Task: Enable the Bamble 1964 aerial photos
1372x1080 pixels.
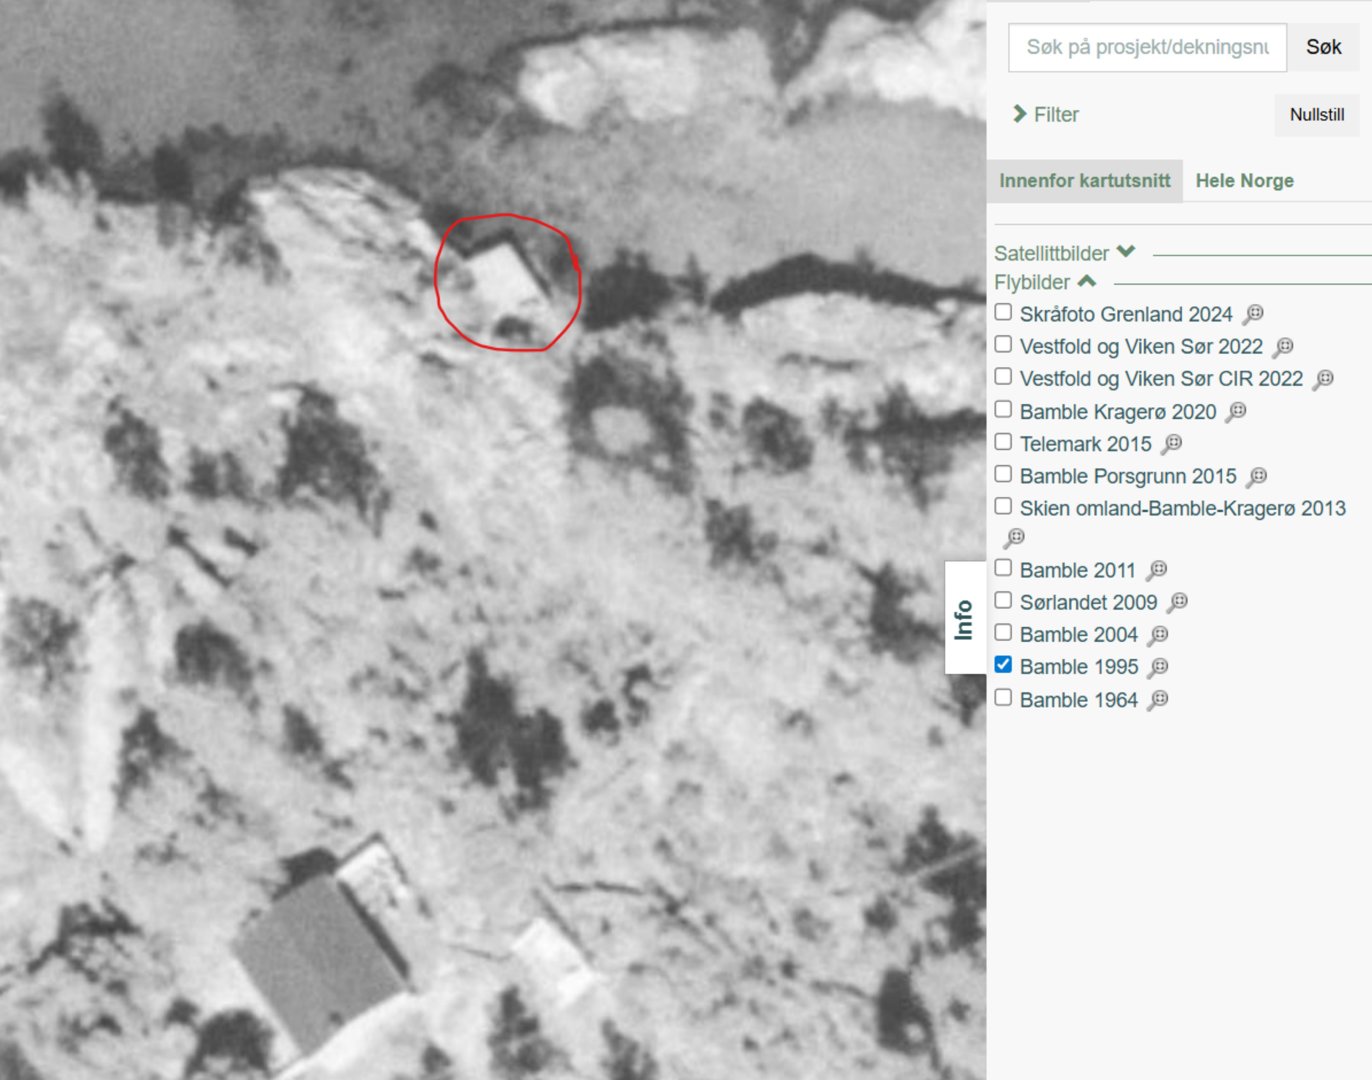Action: coord(1004,697)
